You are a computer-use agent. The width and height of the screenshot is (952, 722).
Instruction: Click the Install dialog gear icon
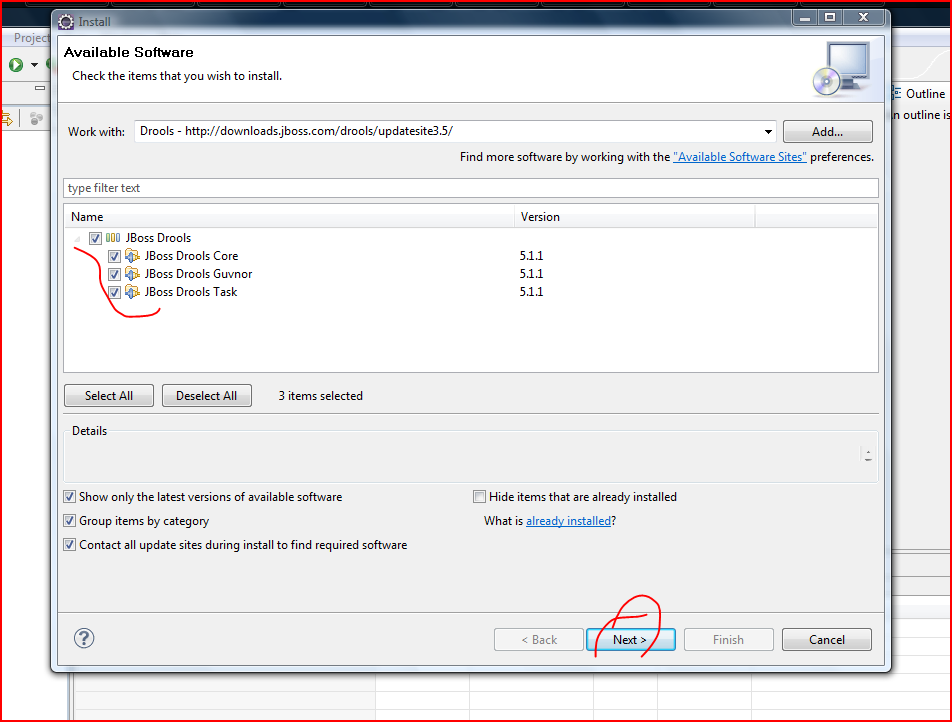66,22
